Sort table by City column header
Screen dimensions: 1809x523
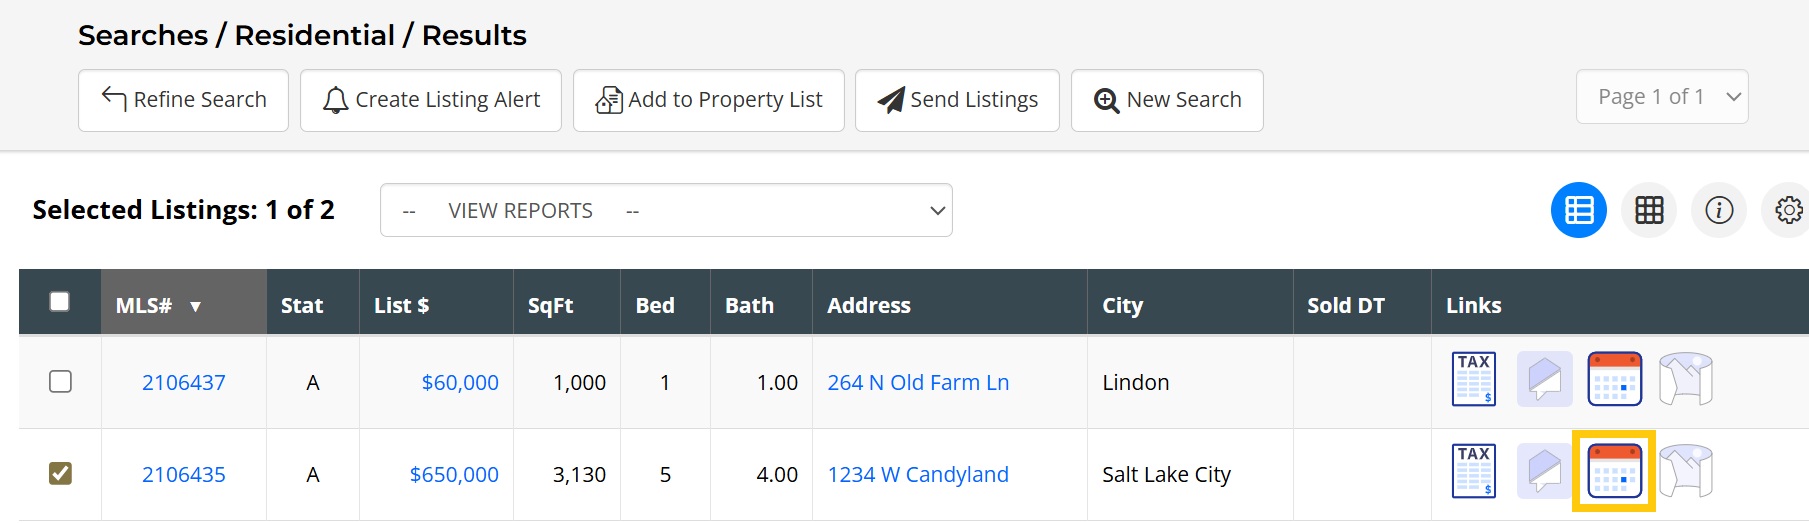tap(1122, 306)
